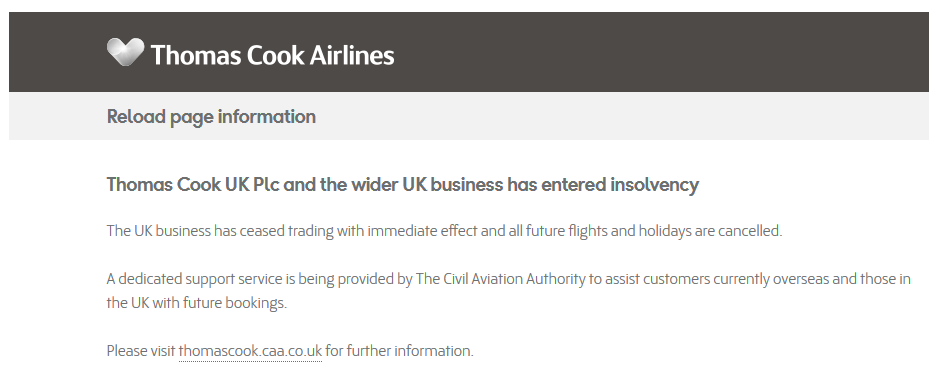Click the Reload page information heading
The image size is (929, 371).
tap(211, 117)
